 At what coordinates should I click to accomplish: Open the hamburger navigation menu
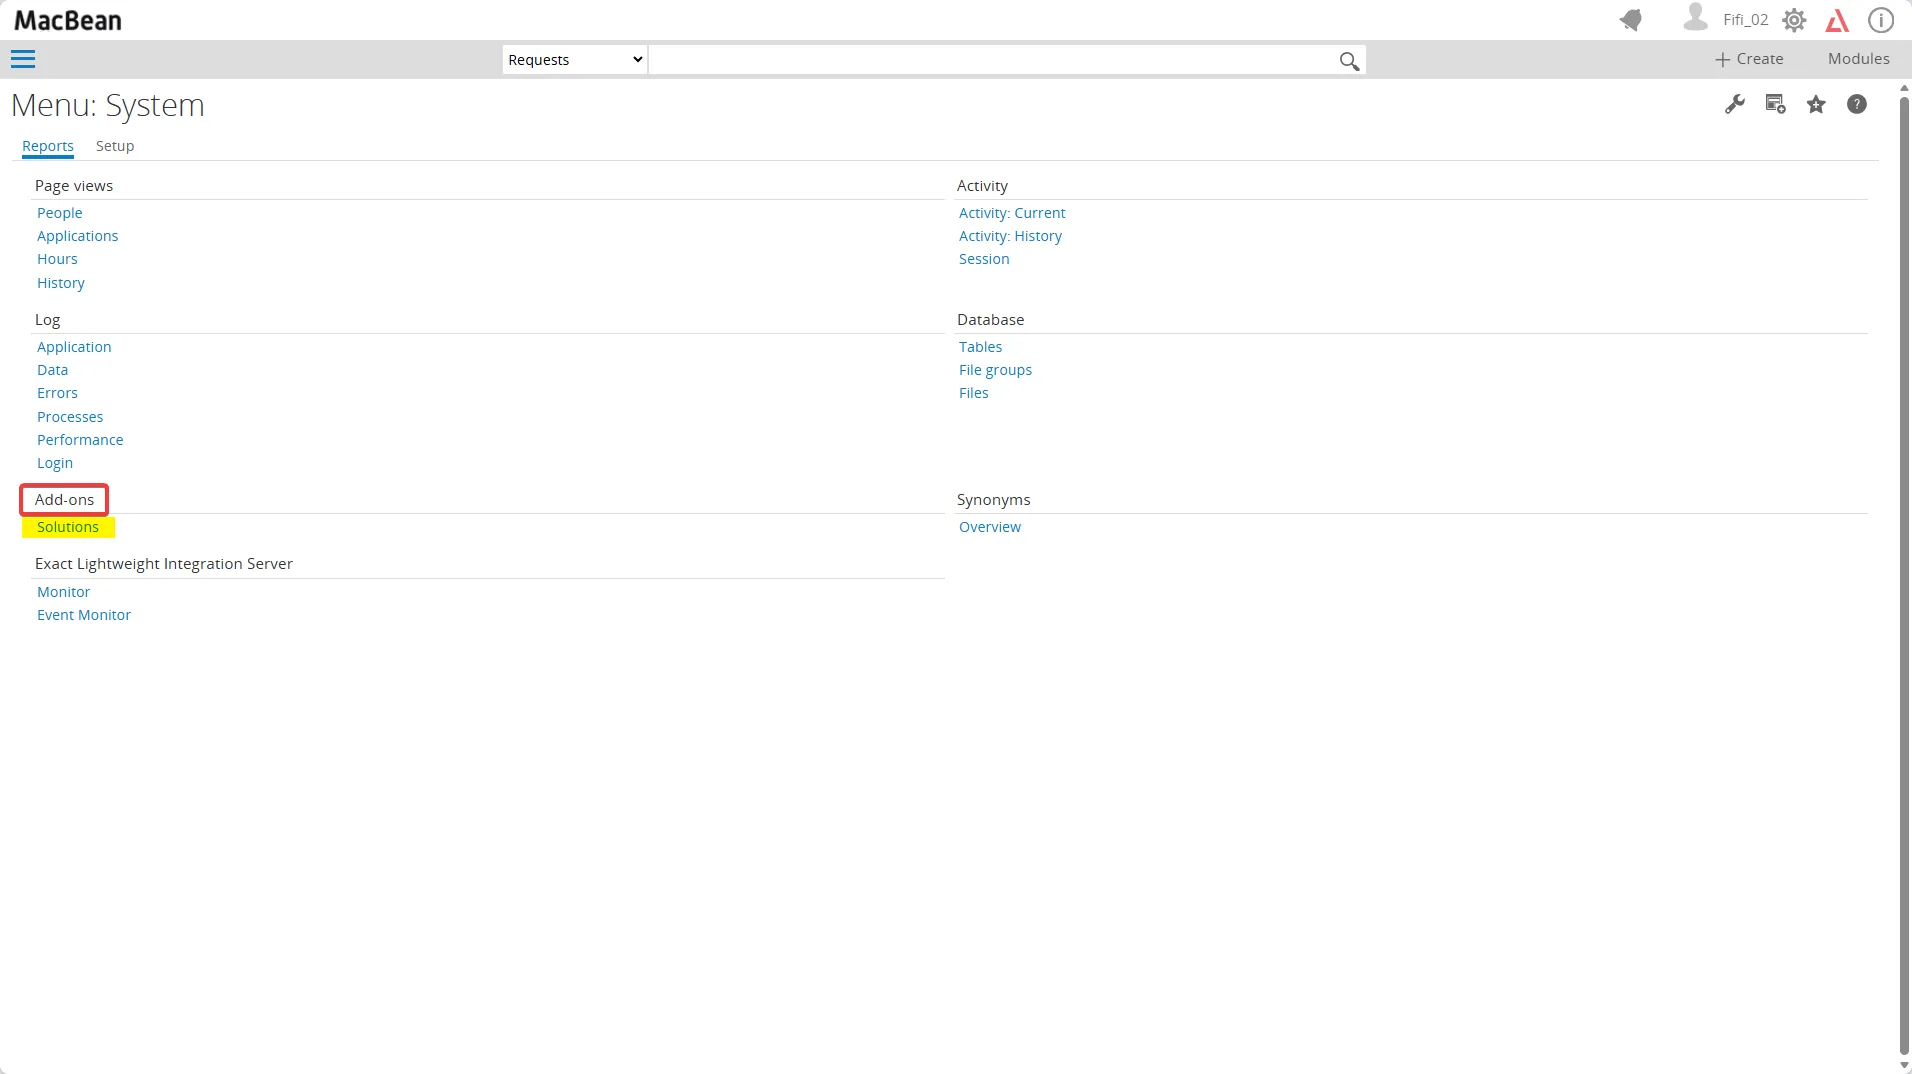click(x=23, y=60)
